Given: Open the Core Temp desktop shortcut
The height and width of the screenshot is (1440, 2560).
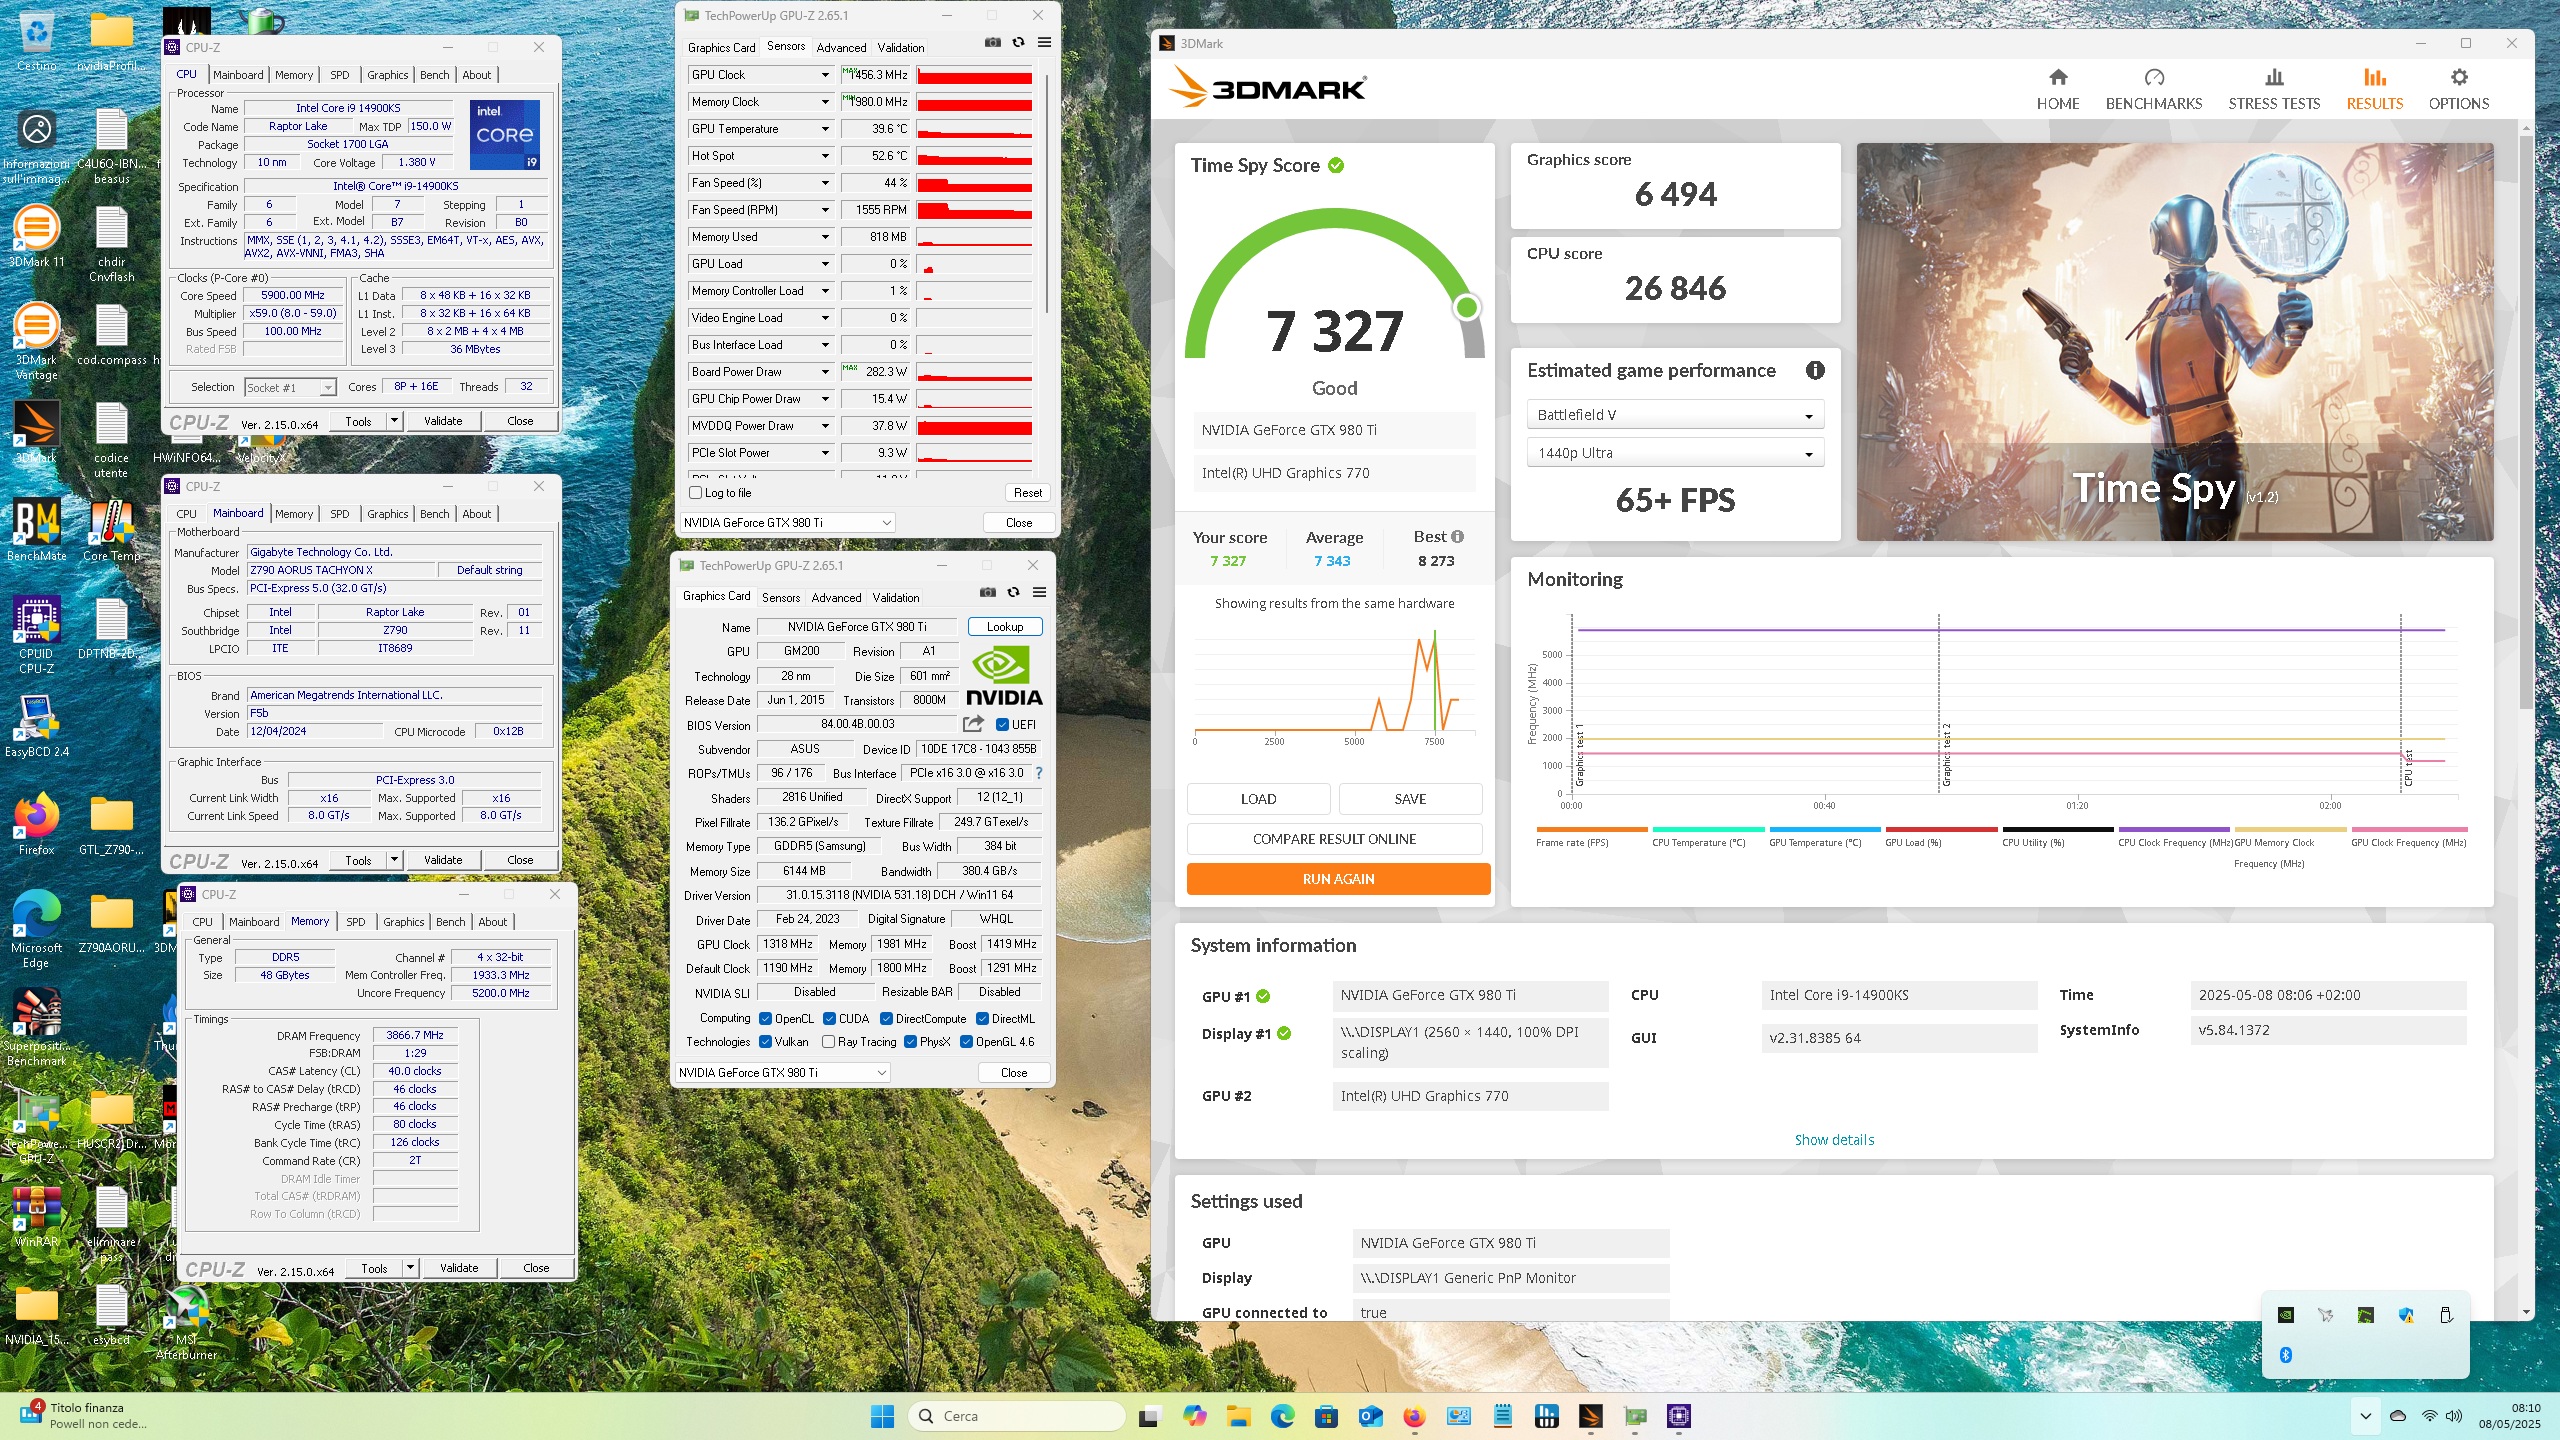Looking at the screenshot, I should (x=111, y=531).
